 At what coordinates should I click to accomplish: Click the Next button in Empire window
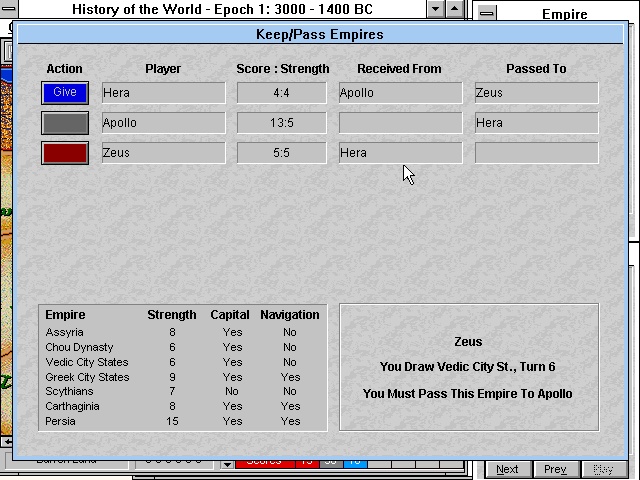click(507, 469)
